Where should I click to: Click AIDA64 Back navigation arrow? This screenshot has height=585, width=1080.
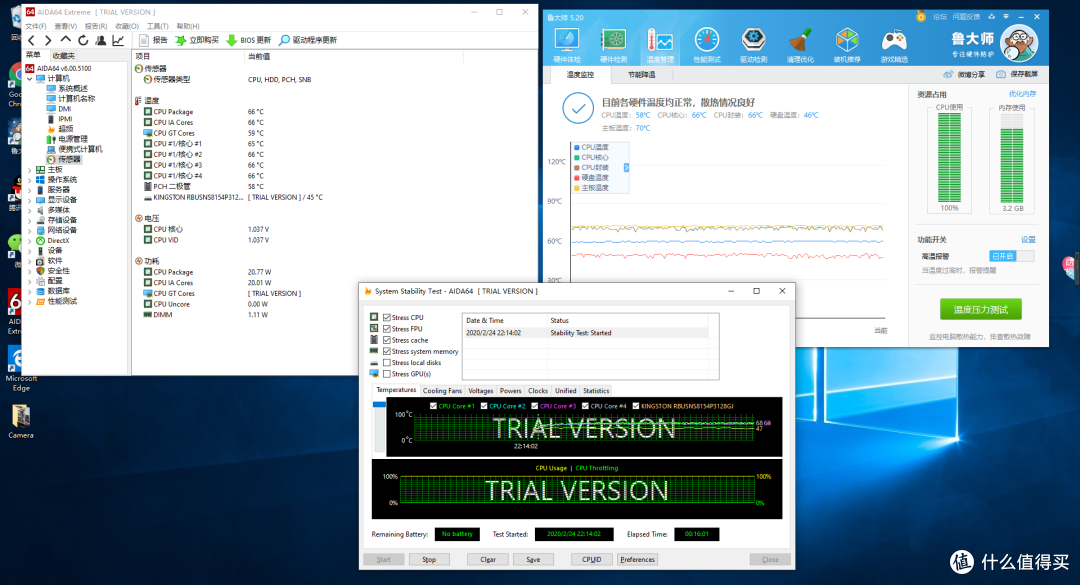(x=32, y=41)
